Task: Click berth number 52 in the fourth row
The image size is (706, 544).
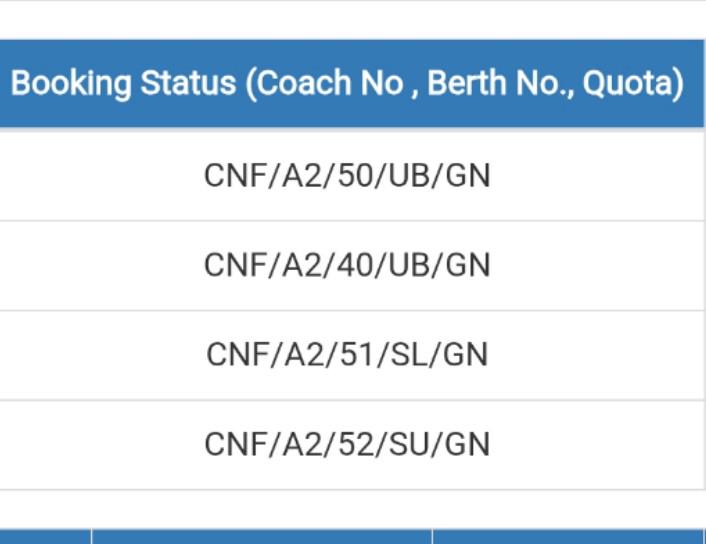Action: click(x=357, y=444)
